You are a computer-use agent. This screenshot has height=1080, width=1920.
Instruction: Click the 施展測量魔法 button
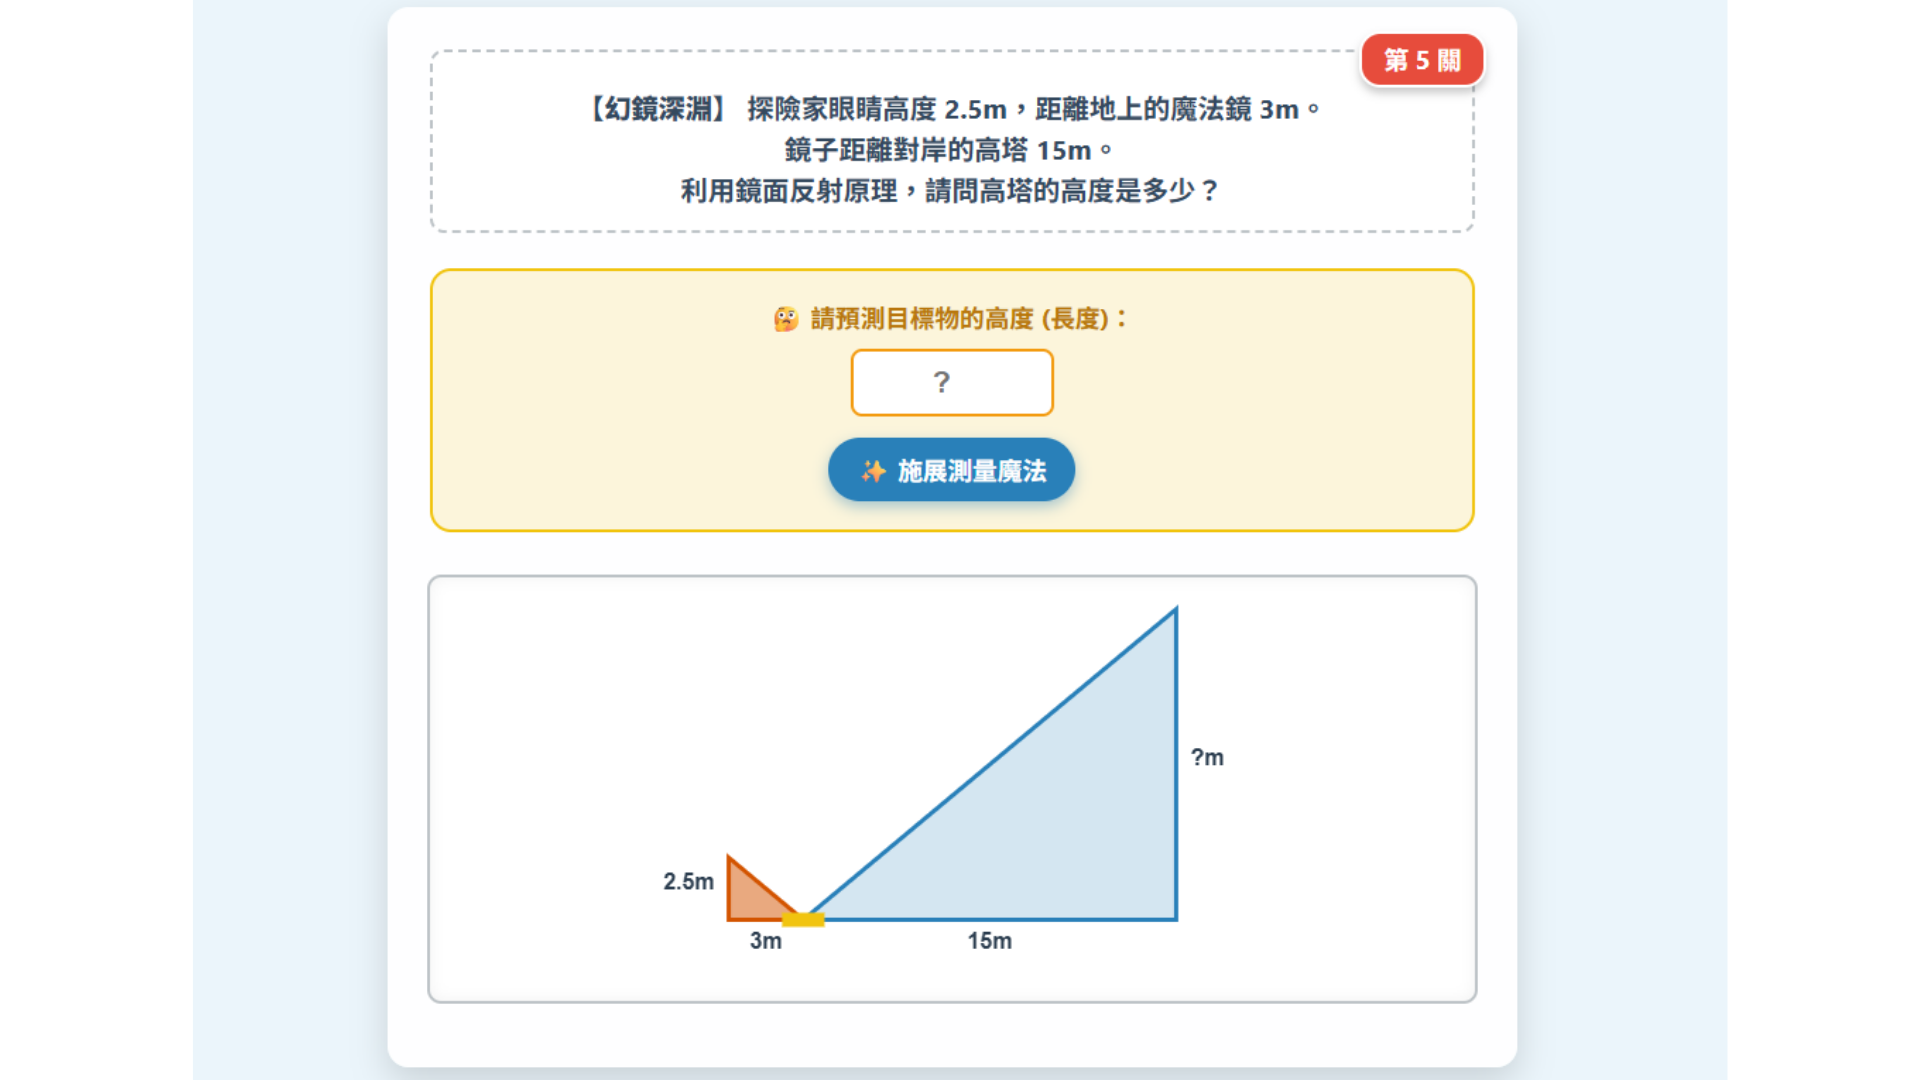coord(951,470)
